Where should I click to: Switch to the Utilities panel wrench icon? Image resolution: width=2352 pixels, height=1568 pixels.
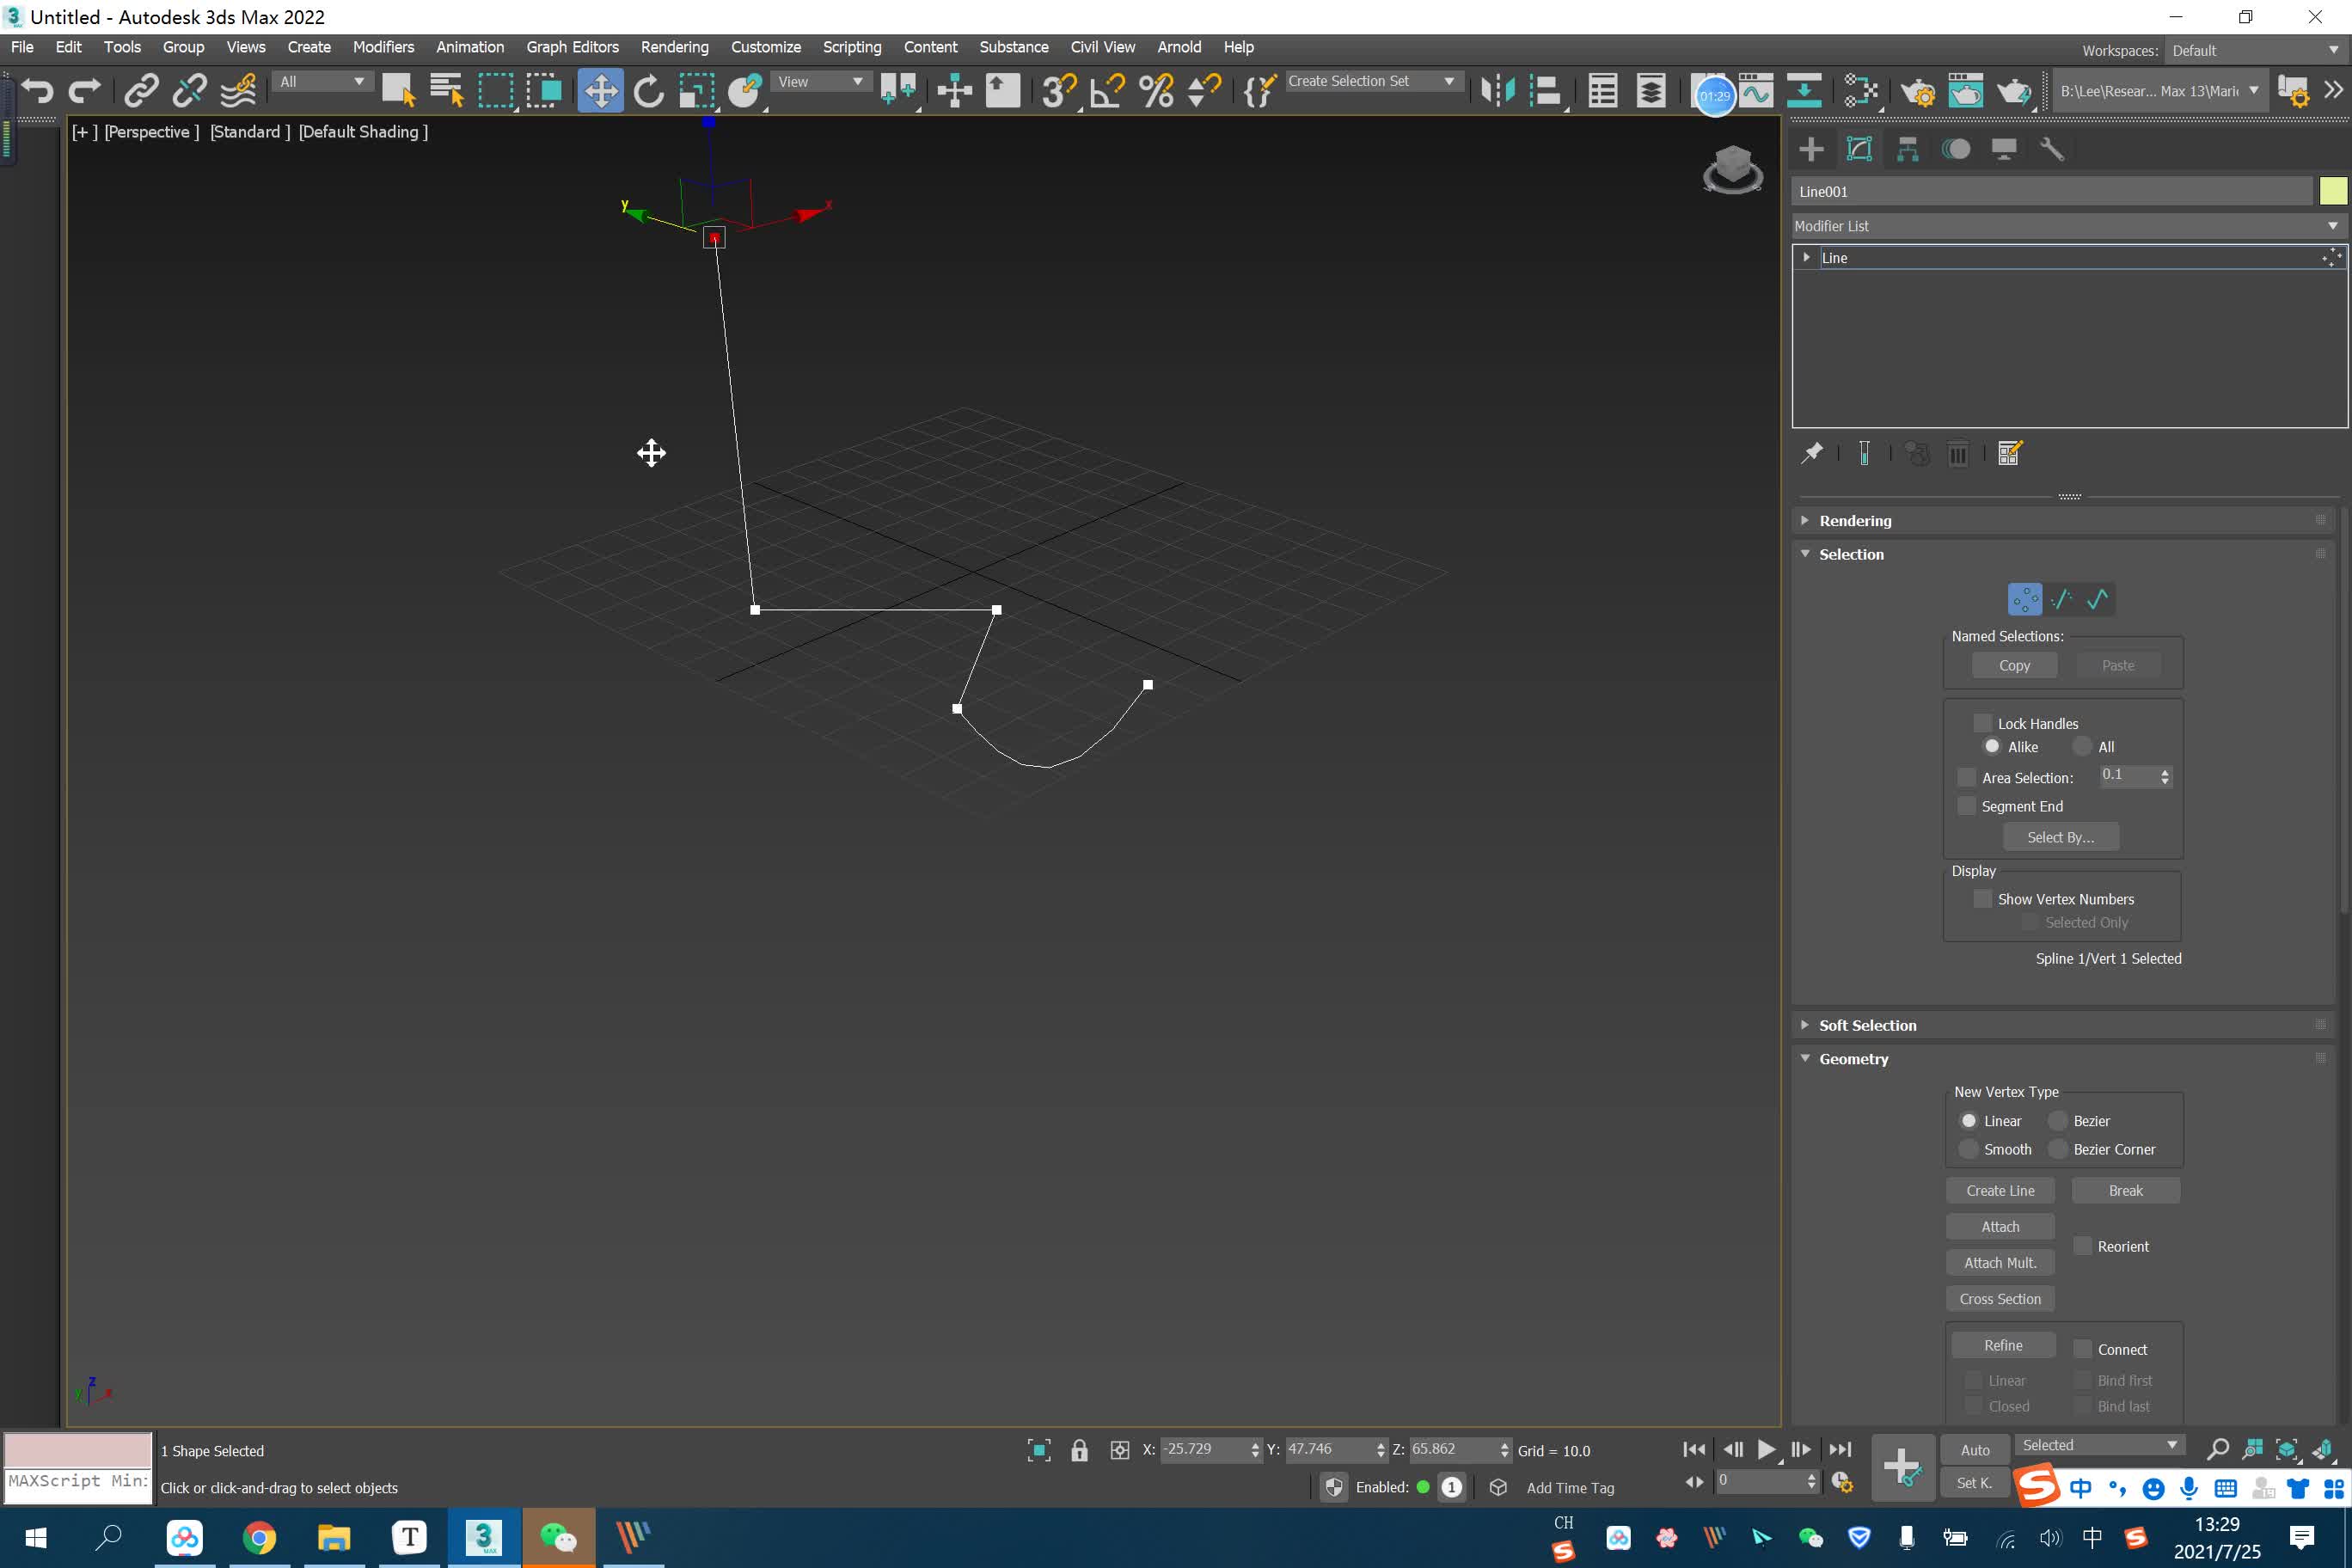click(2053, 148)
